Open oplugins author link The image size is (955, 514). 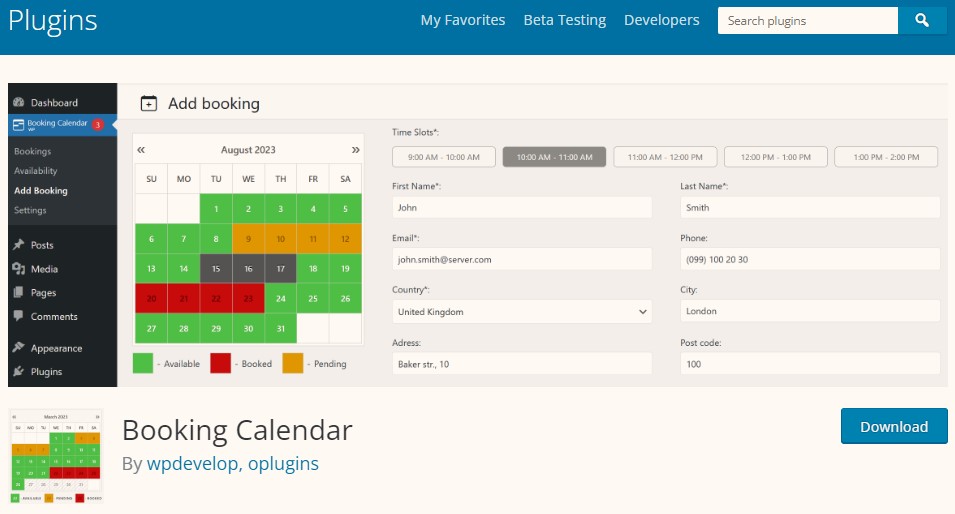point(283,463)
